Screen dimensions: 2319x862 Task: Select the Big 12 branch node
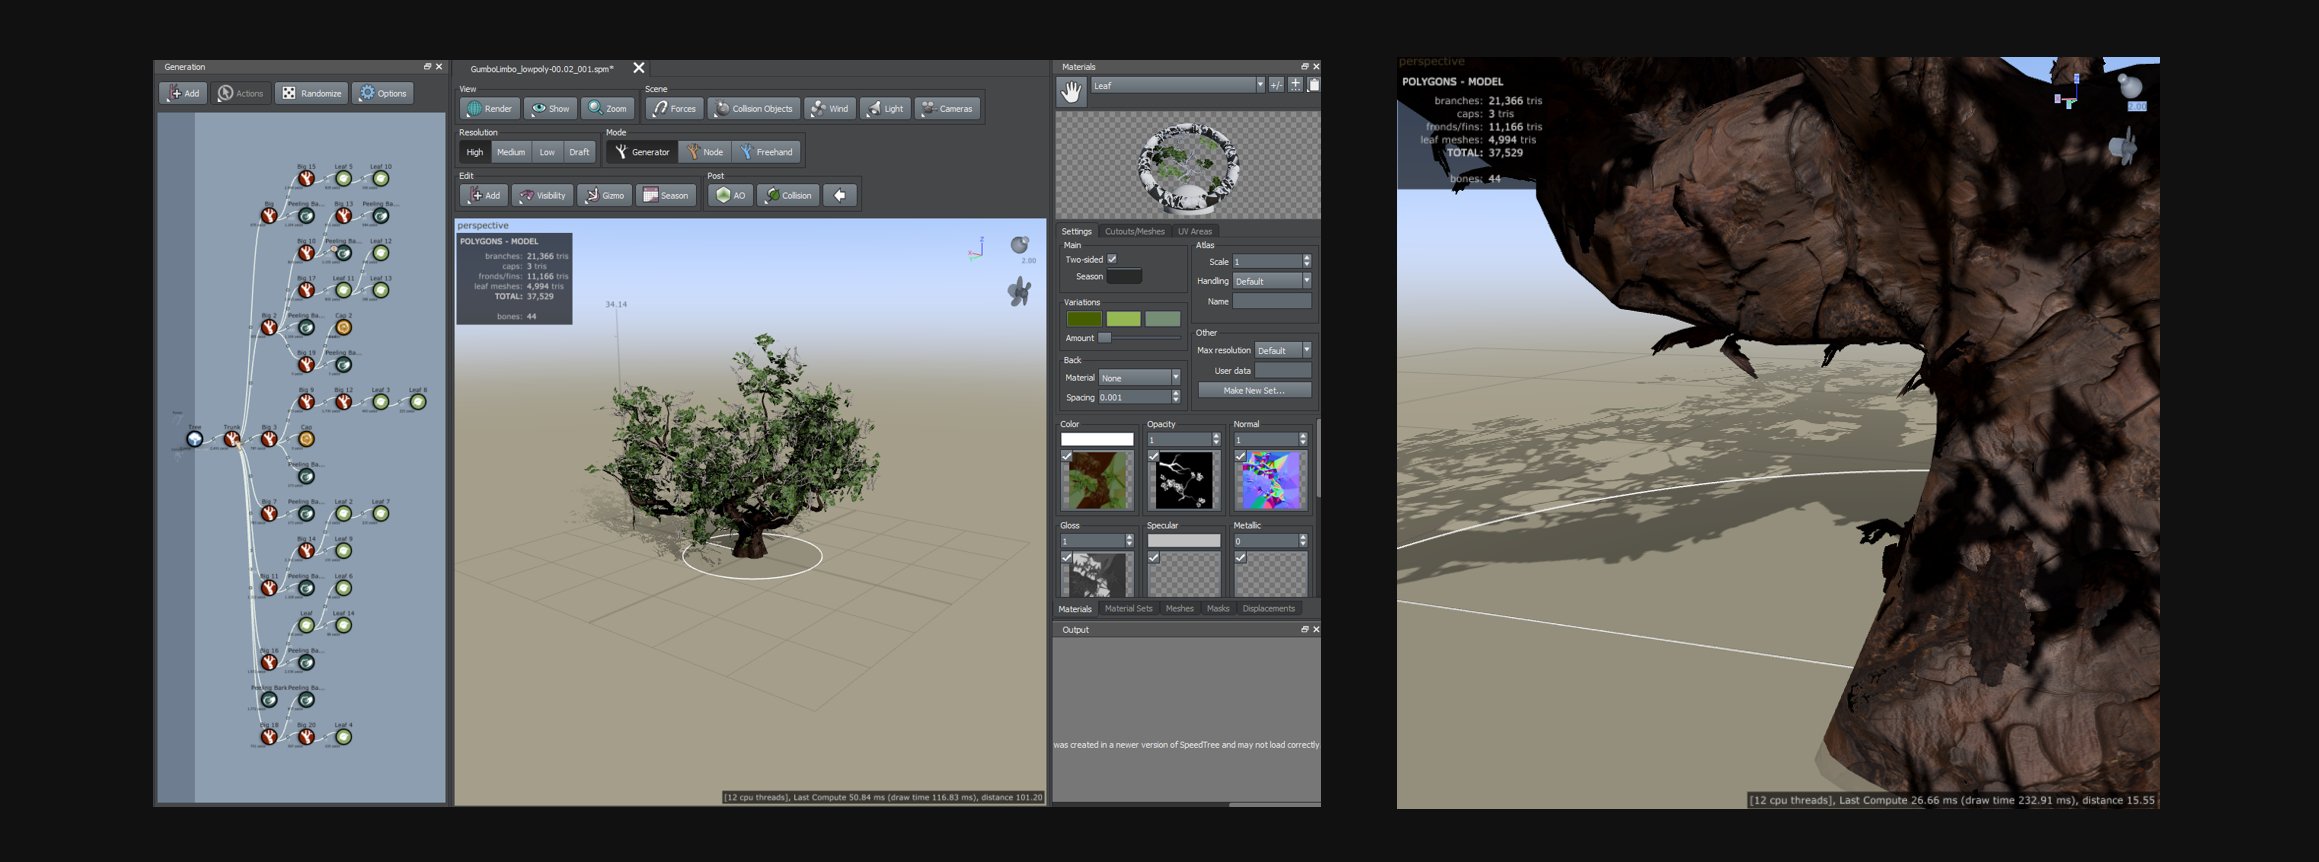(343, 402)
